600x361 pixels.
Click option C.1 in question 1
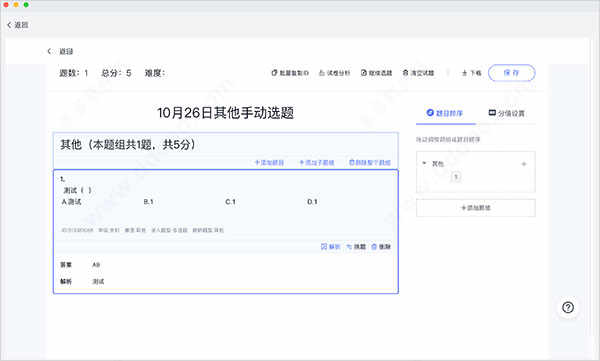tap(230, 202)
